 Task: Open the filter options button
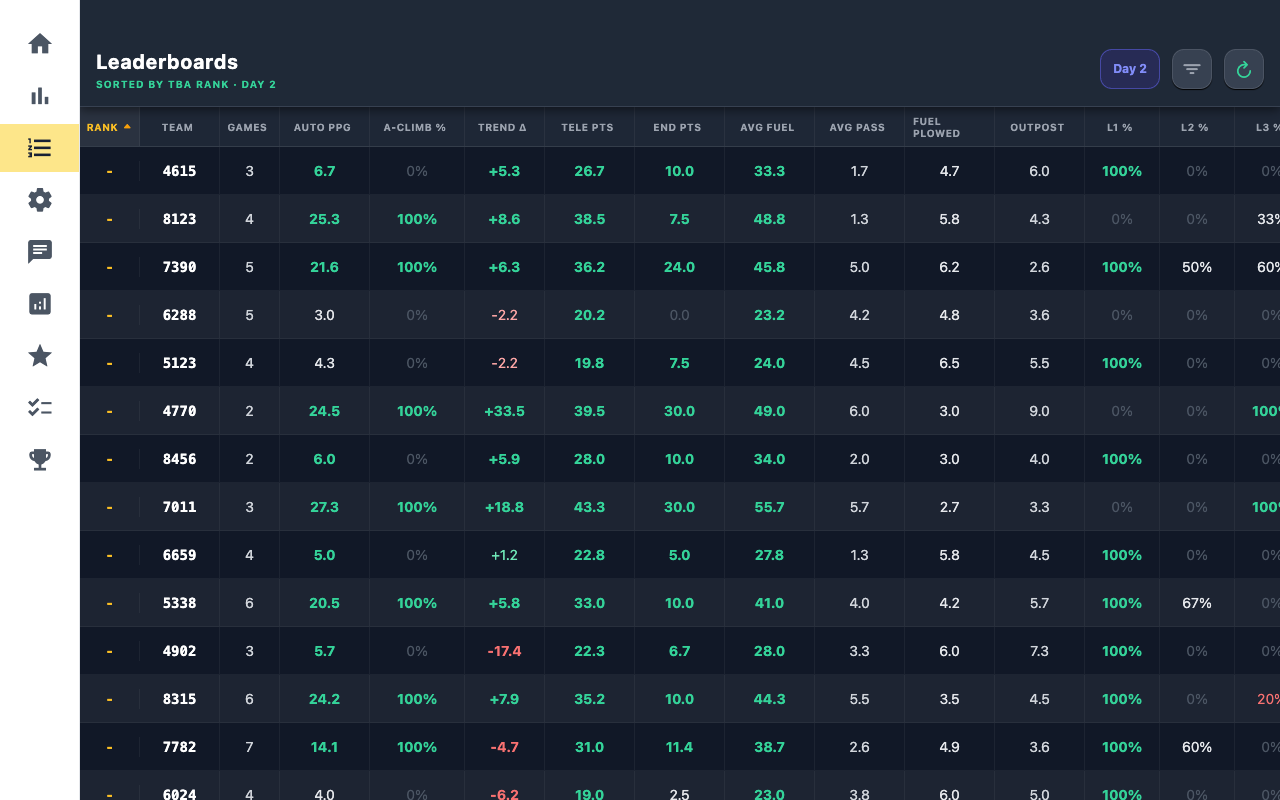click(1192, 69)
